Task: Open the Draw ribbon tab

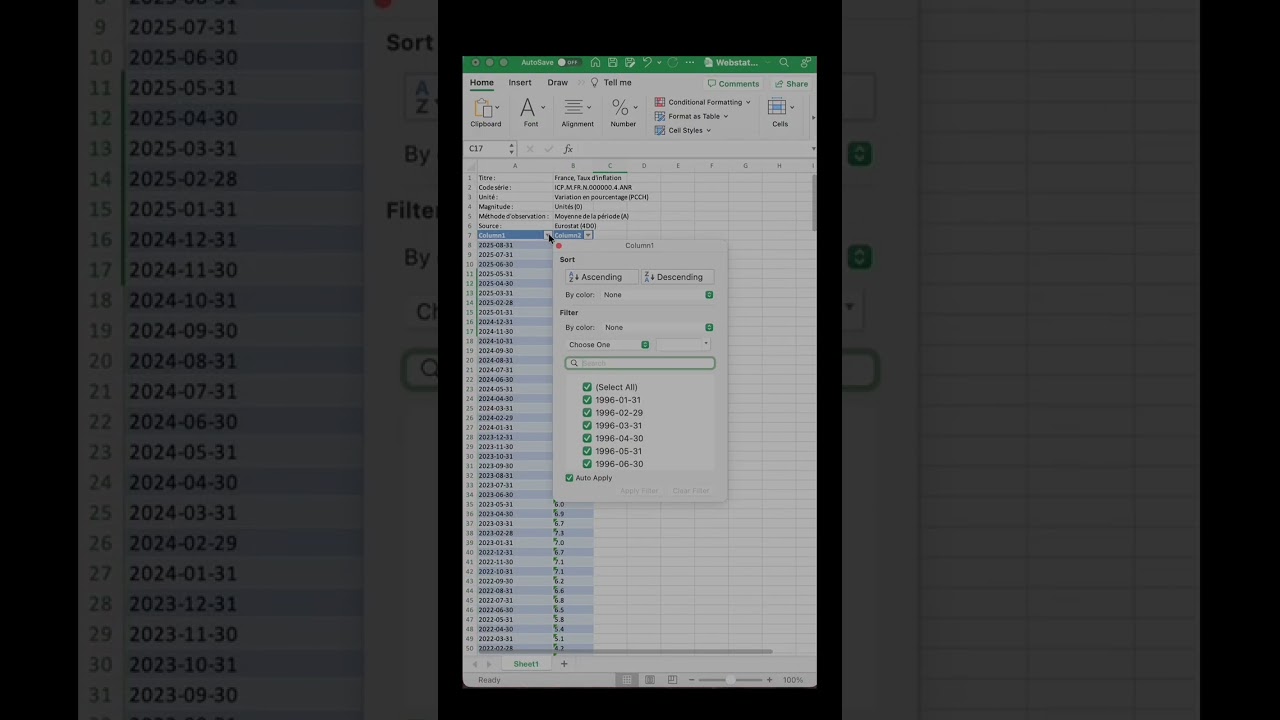Action: tap(557, 83)
